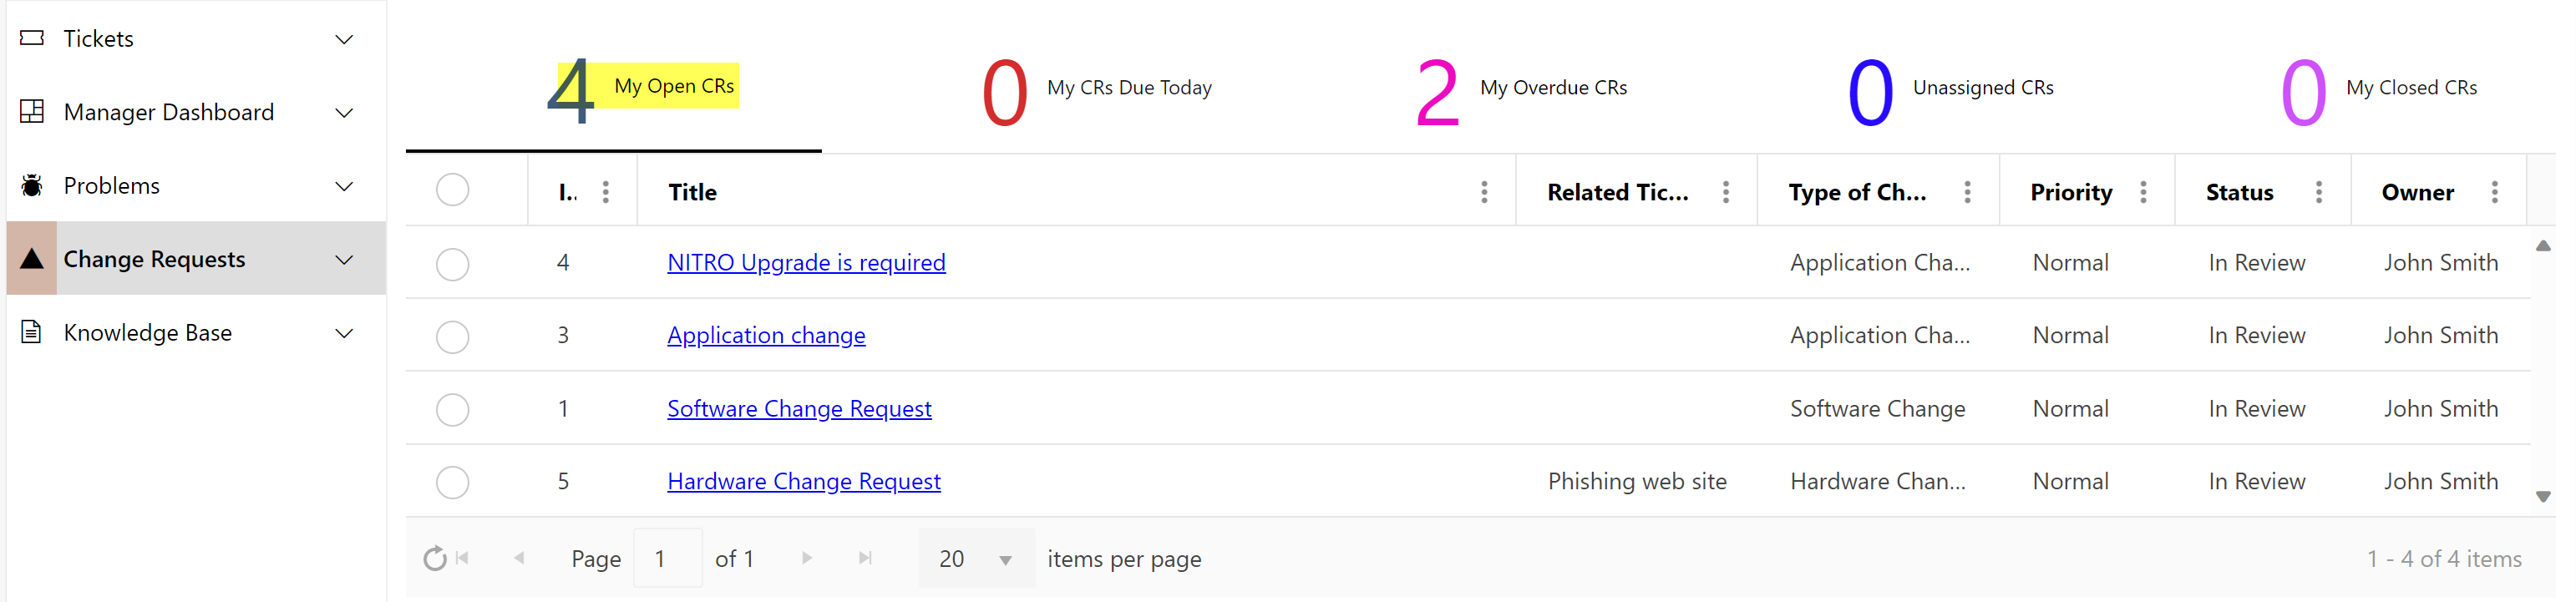The height and width of the screenshot is (602, 2576).
Task: Switch to the My Overdue CRs tab
Action: pos(1521,89)
